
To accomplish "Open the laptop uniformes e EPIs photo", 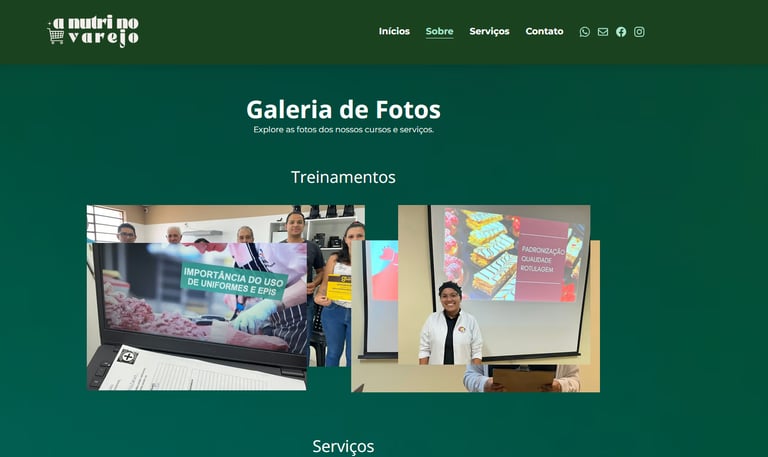I will click(197, 316).
